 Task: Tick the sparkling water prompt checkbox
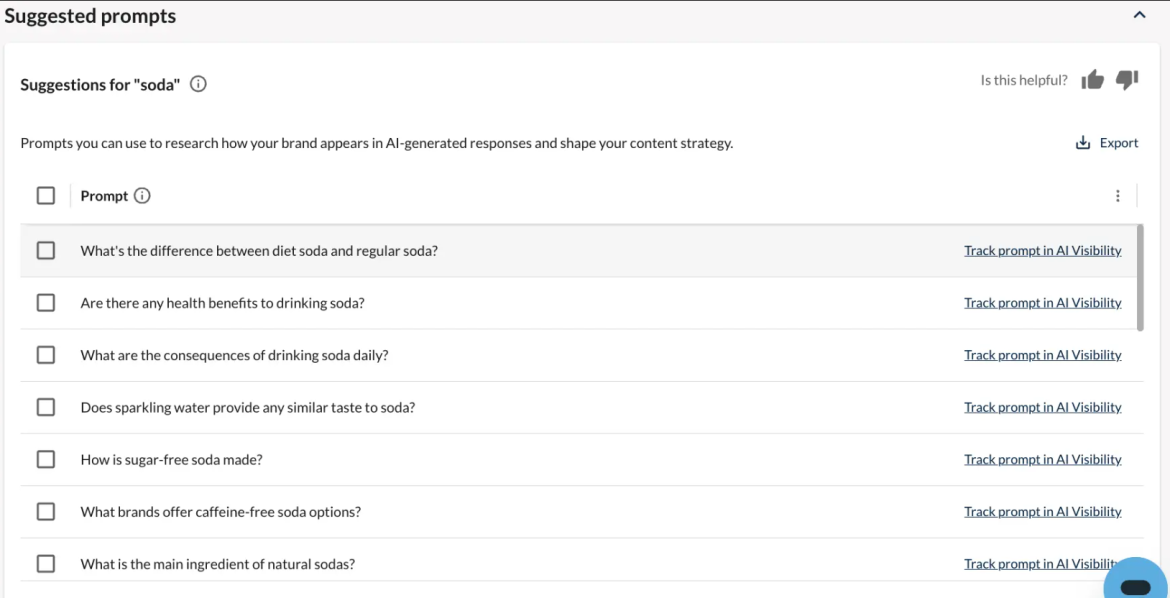tap(46, 408)
